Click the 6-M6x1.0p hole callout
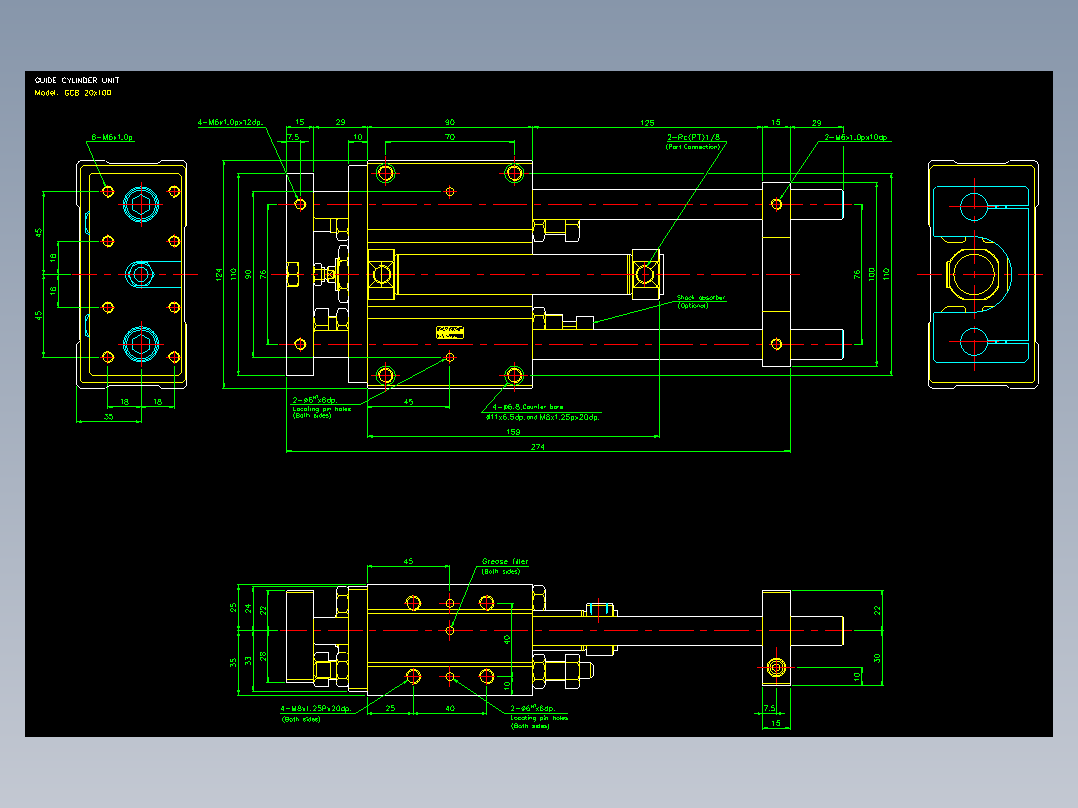 pyautogui.click(x=112, y=138)
